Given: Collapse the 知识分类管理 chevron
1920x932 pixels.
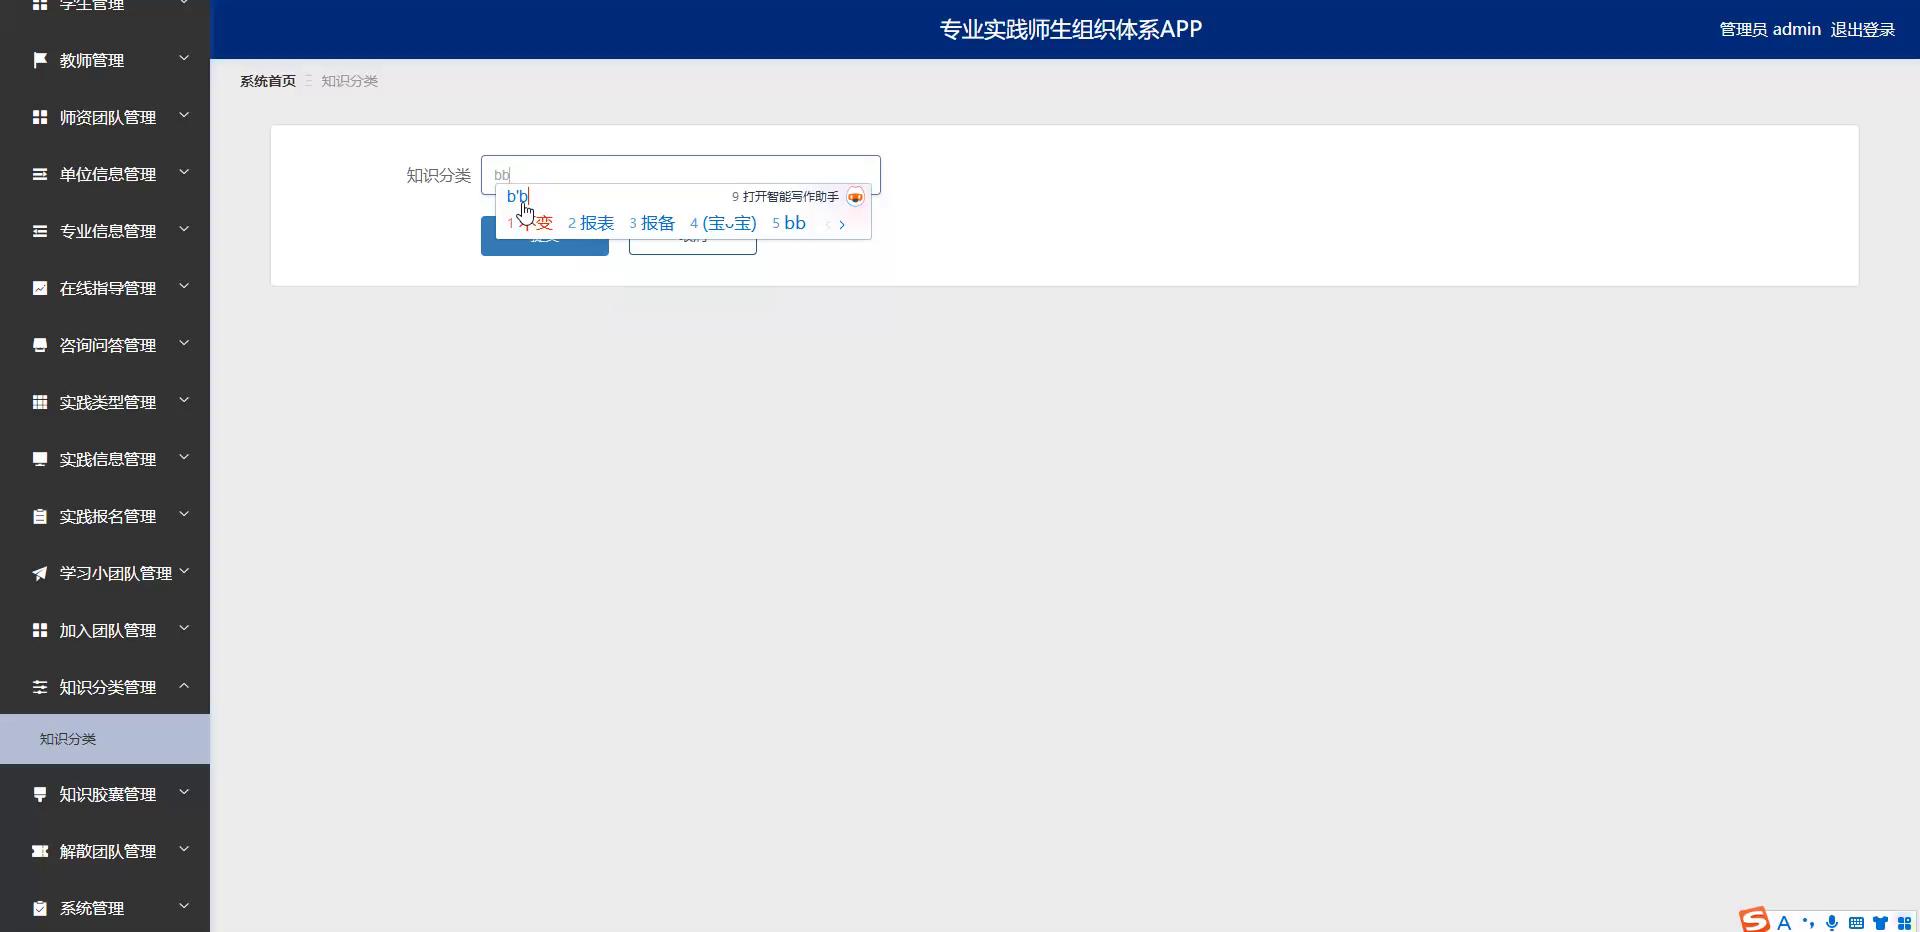Looking at the screenshot, I should pyautogui.click(x=184, y=686).
